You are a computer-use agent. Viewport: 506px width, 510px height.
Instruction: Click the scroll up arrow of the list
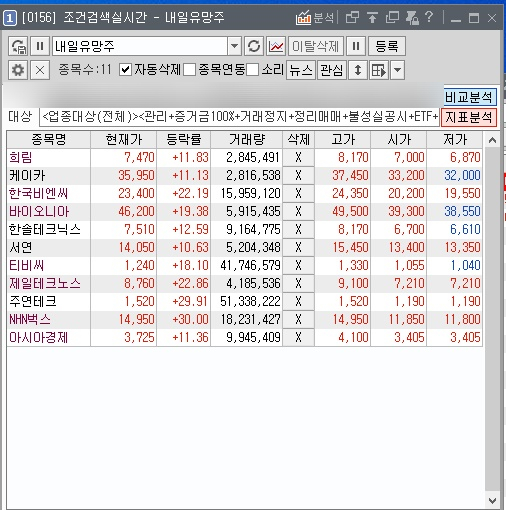coord(492,140)
